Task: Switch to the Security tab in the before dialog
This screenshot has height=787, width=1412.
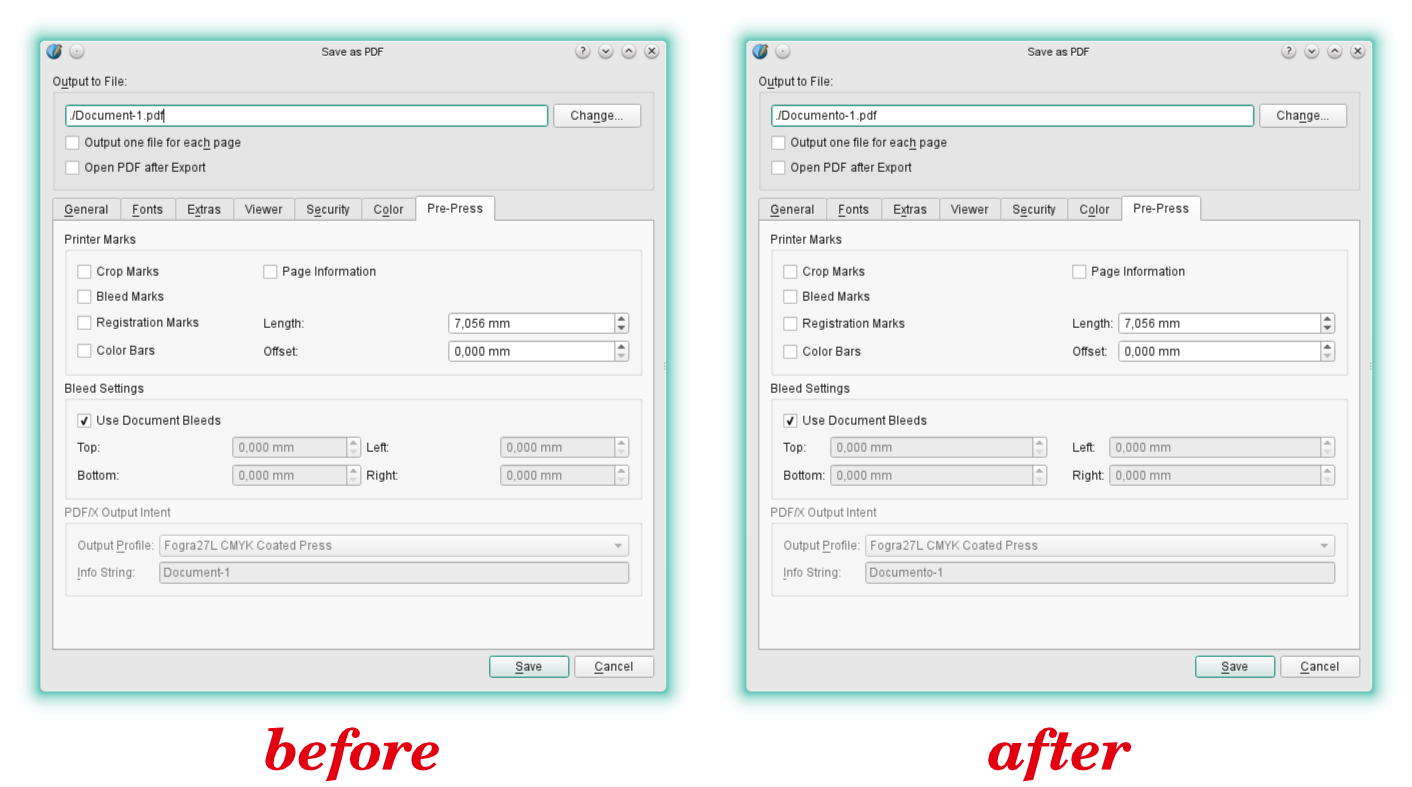Action: [328, 210]
